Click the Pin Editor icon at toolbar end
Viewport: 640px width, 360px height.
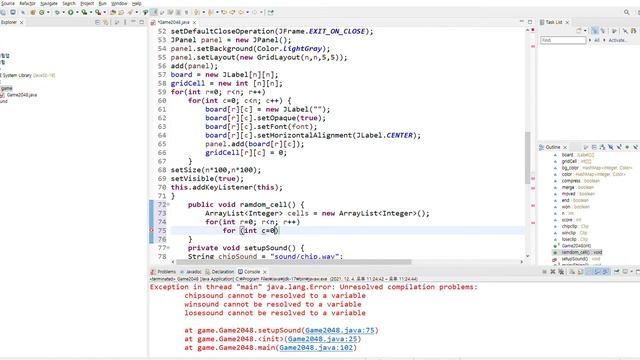click(270, 12)
